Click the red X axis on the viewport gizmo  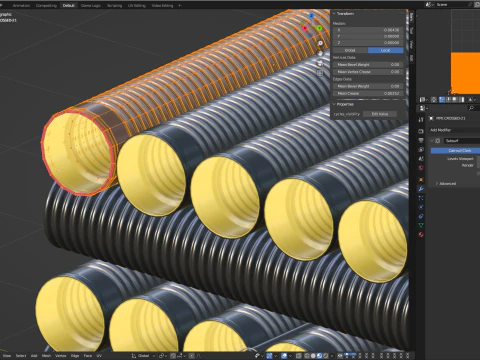point(305,28)
